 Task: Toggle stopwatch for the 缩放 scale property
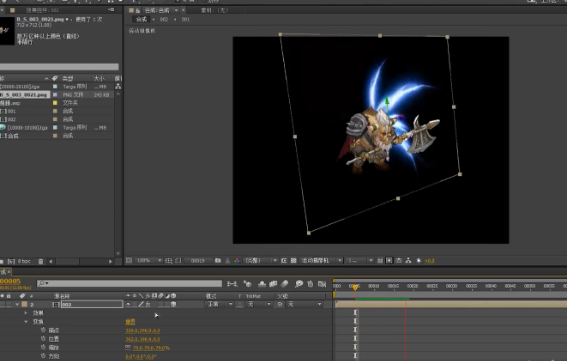(43, 347)
